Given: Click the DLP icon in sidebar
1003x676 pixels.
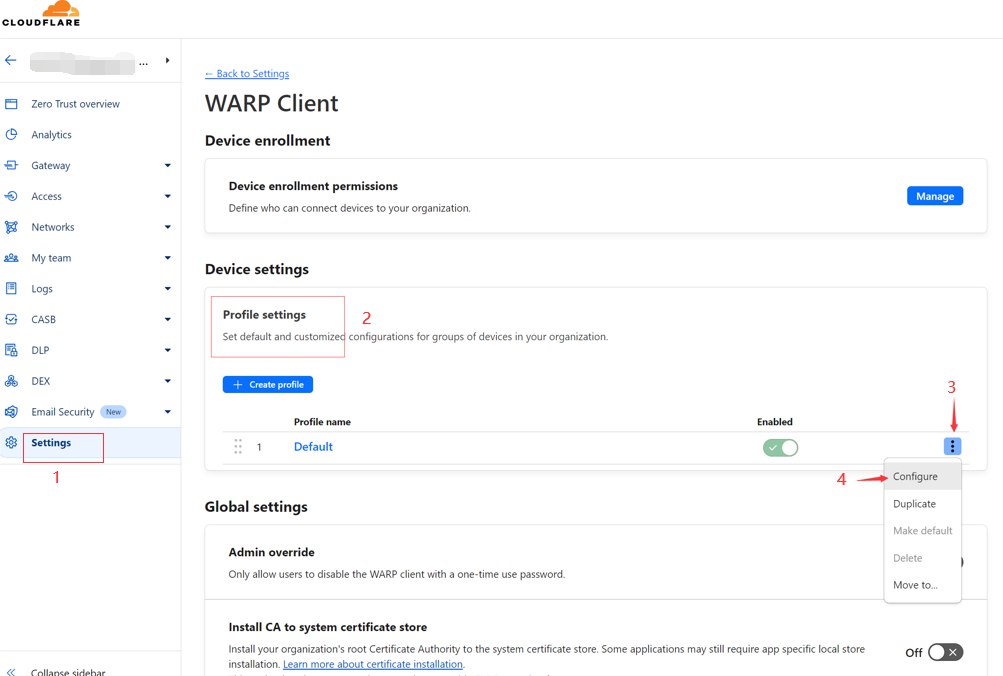Looking at the screenshot, I should (12, 351).
